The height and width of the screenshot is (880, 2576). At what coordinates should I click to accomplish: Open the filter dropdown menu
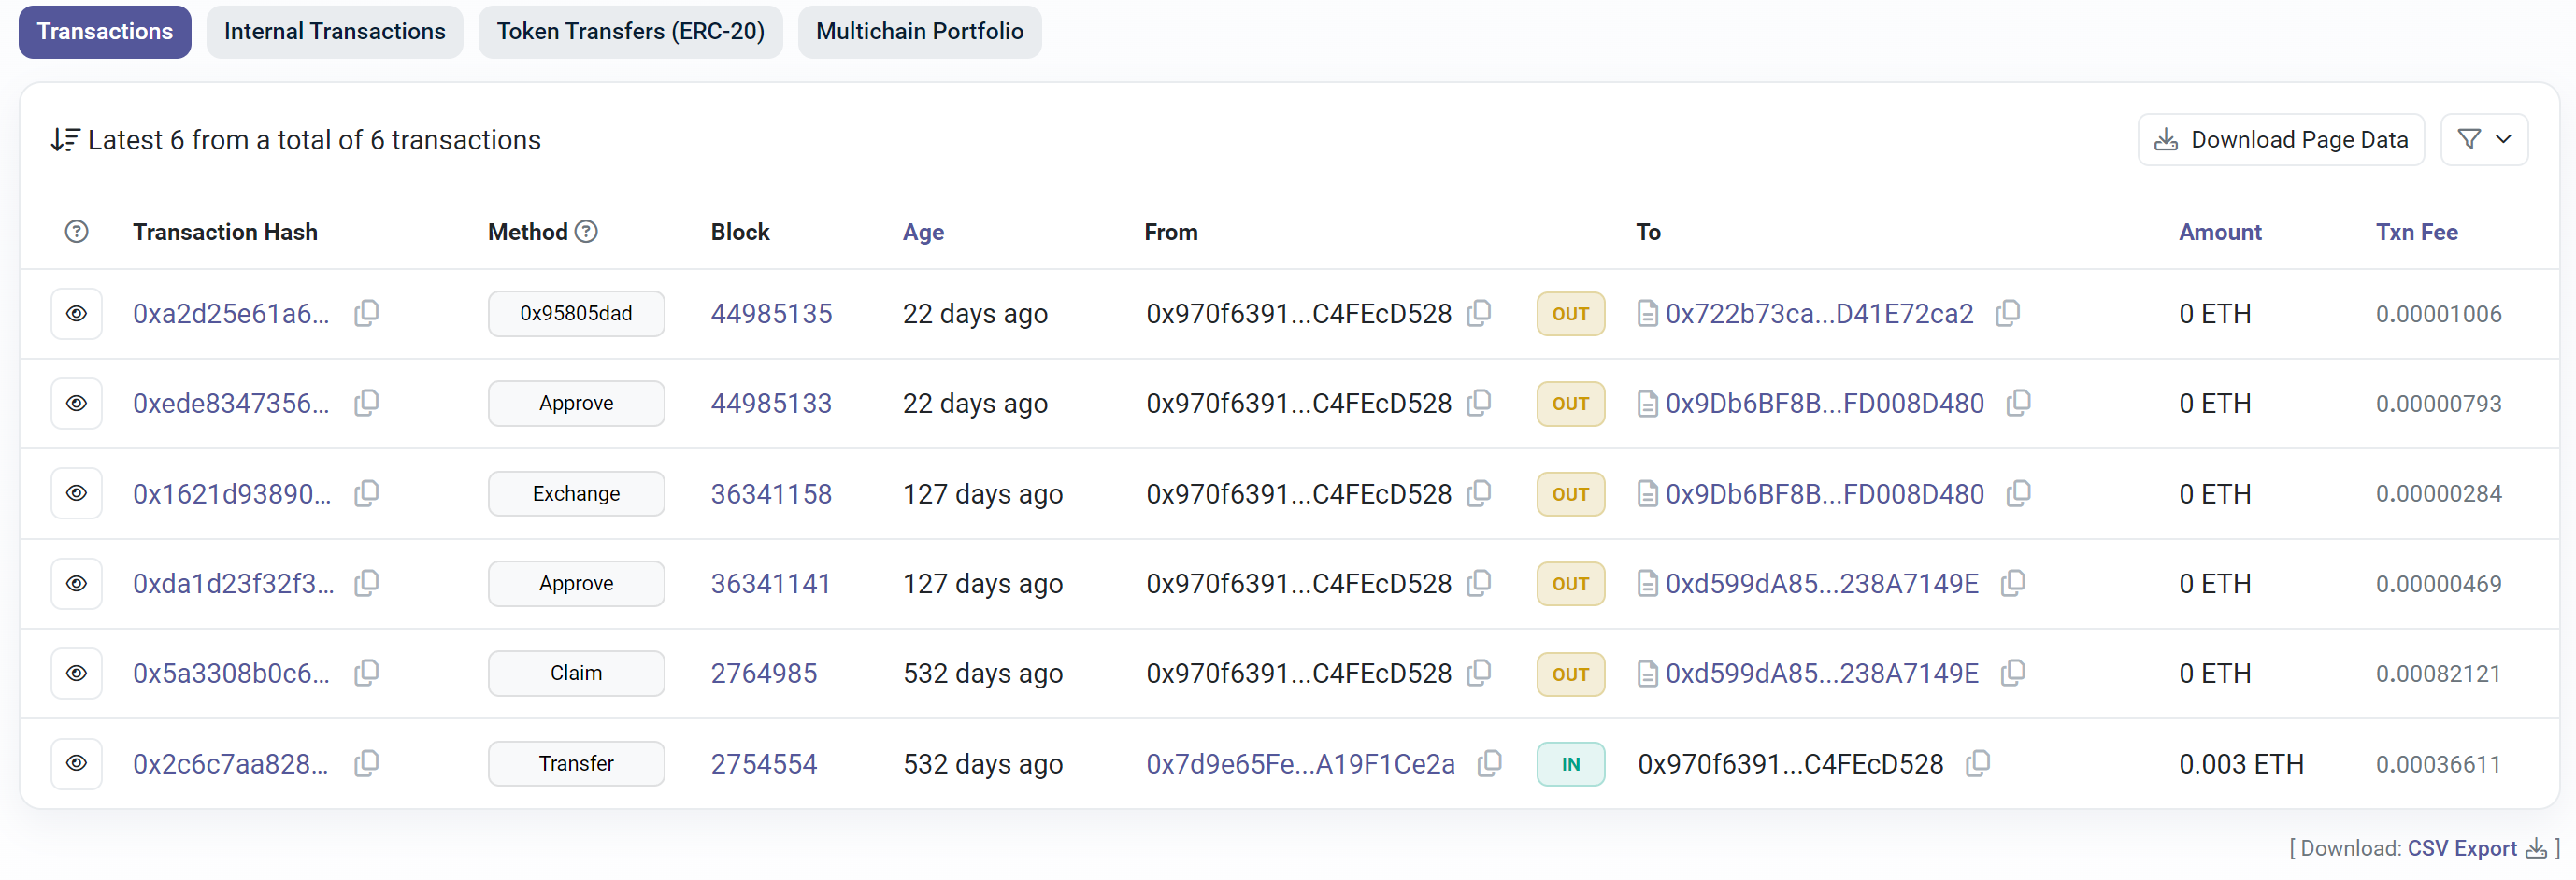[x=2483, y=140]
